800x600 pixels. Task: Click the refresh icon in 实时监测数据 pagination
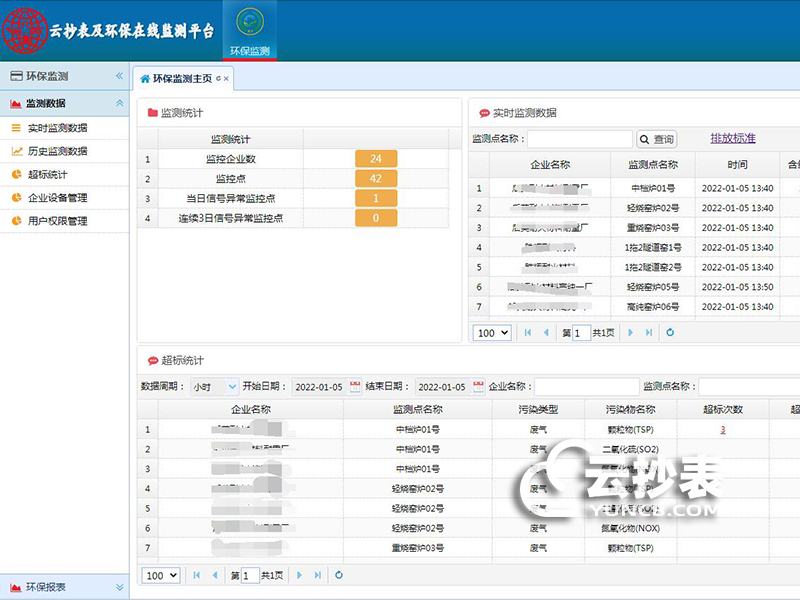670,332
